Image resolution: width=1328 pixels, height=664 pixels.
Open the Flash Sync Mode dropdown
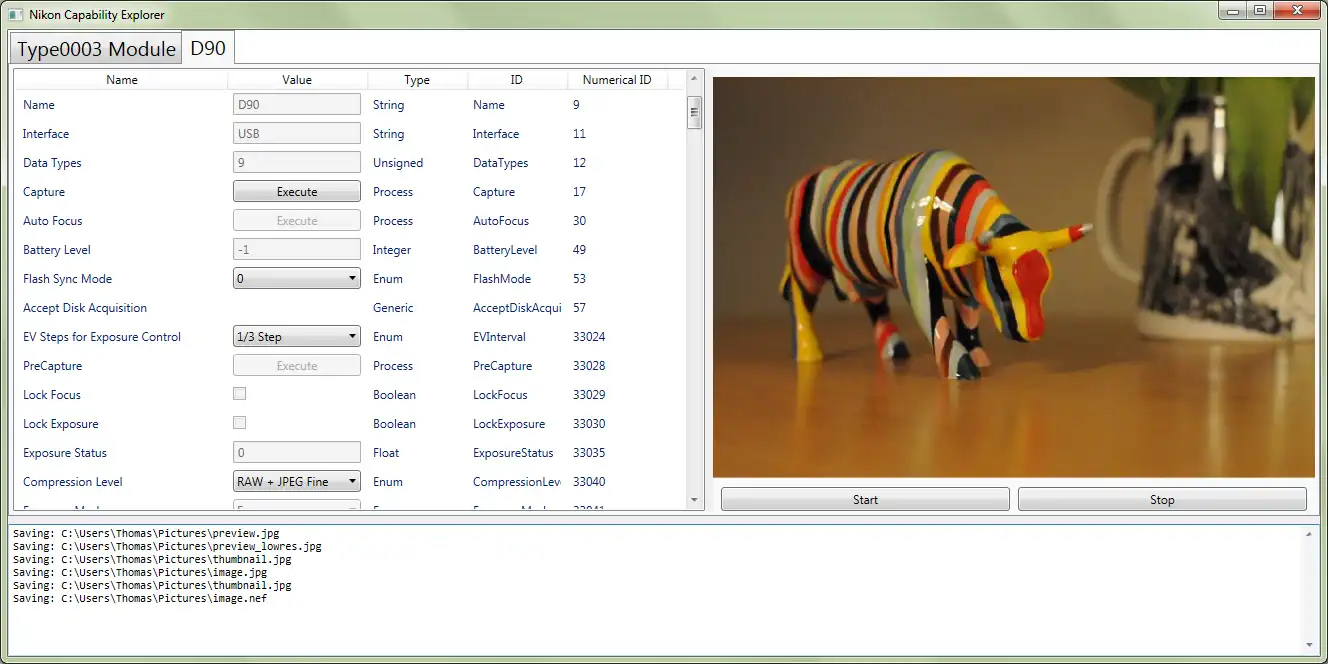[297, 278]
